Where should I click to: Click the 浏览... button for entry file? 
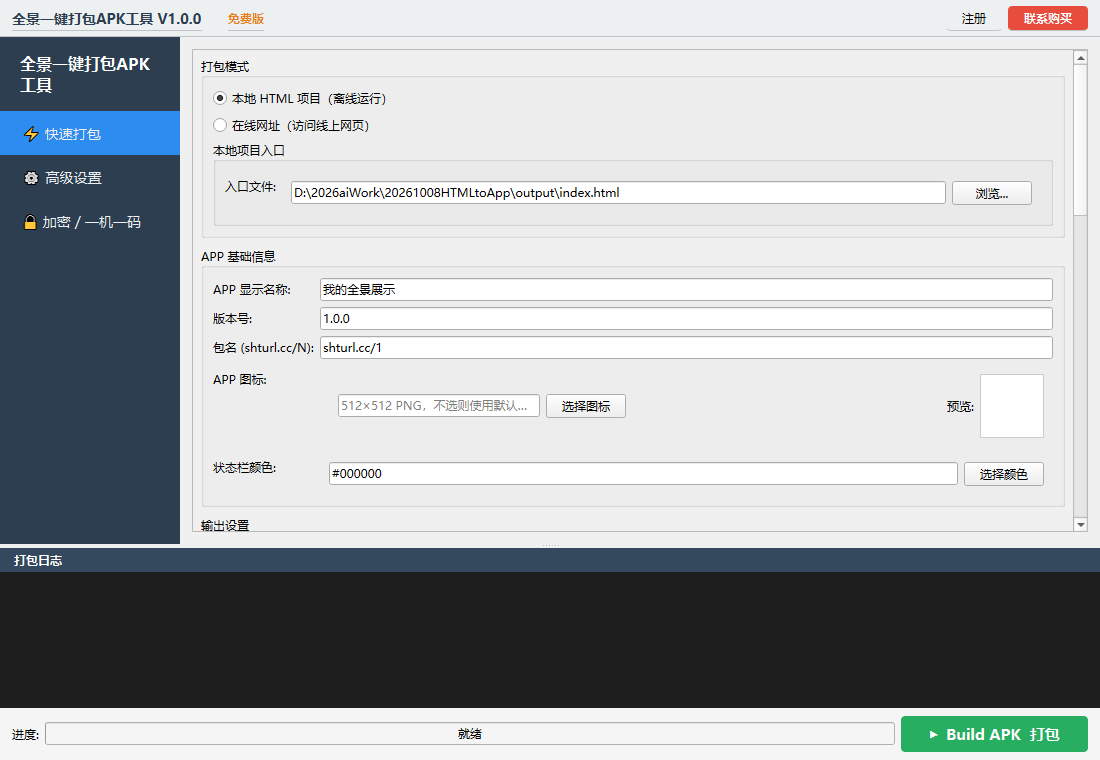pyautogui.click(x=991, y=193)
